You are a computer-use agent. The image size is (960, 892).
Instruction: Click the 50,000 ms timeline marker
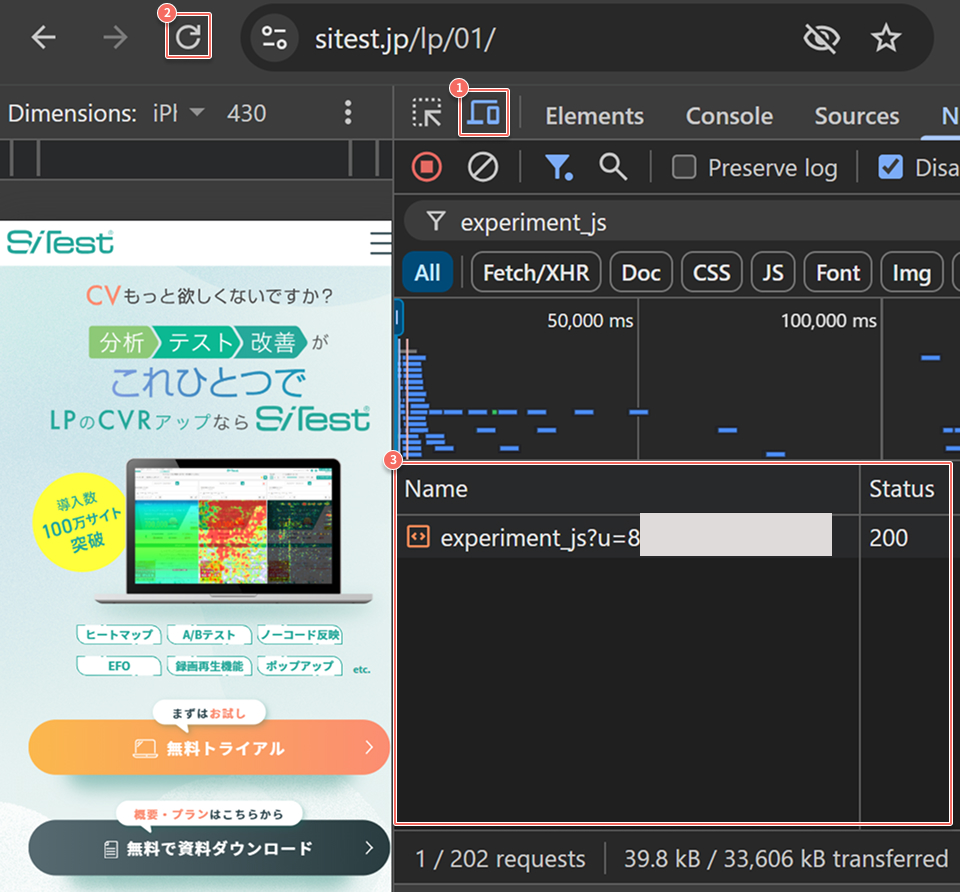tap(590, 320)
